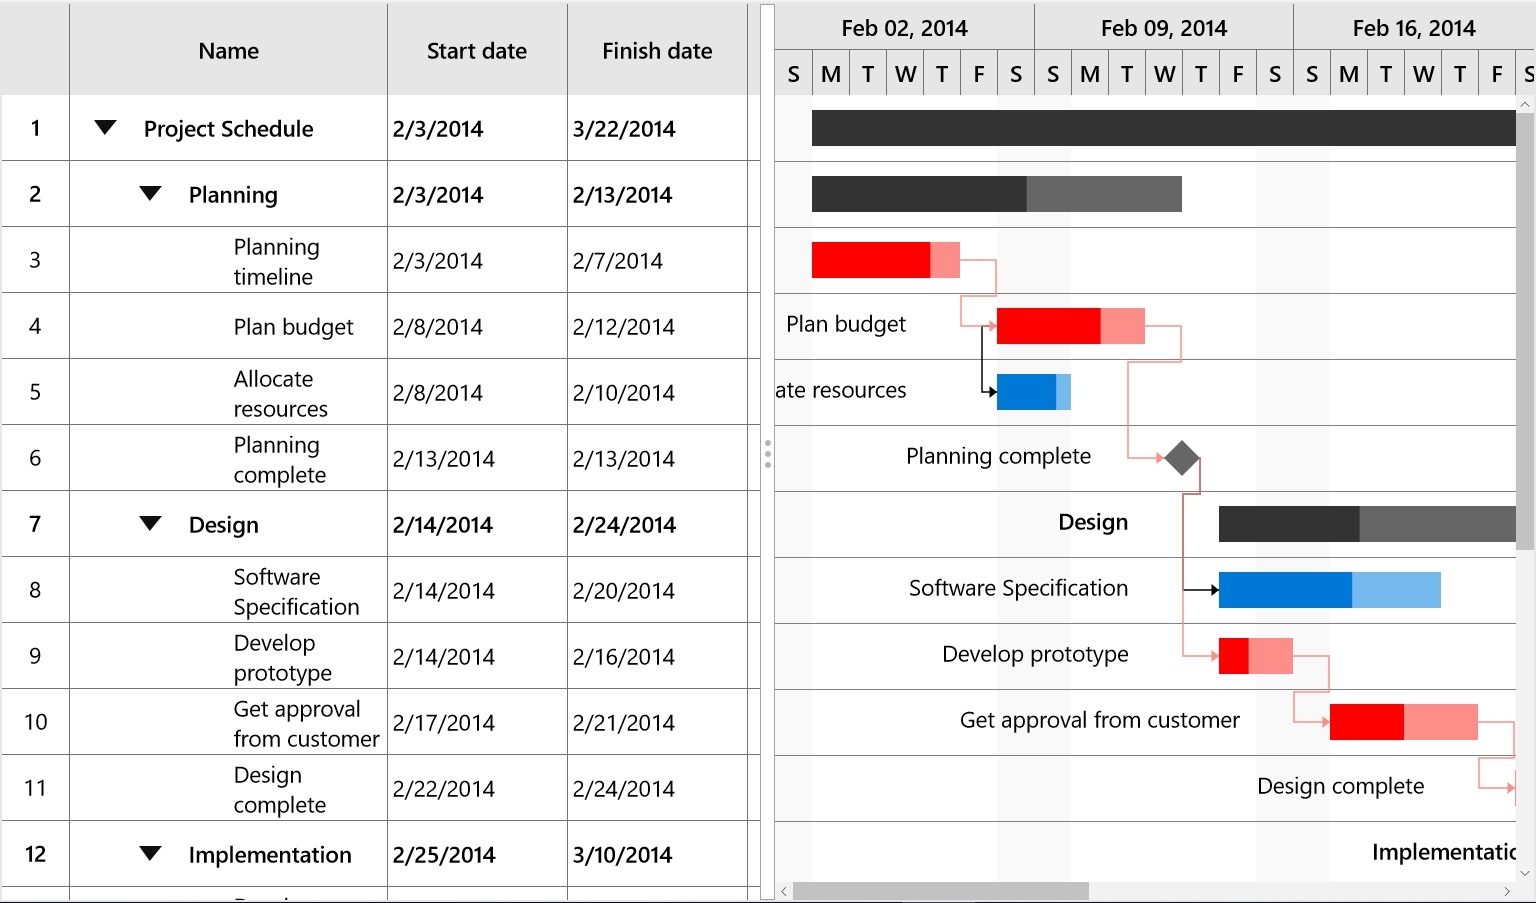Select row number 5 Allocate resources
The height and width of the screenshot is (903, 1536).
[35, 392]
